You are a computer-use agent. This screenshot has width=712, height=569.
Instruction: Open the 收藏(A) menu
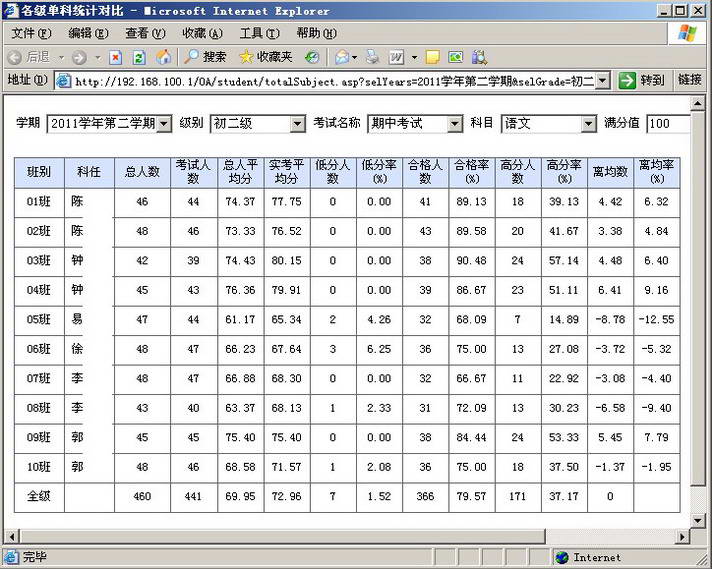(202, 33)
